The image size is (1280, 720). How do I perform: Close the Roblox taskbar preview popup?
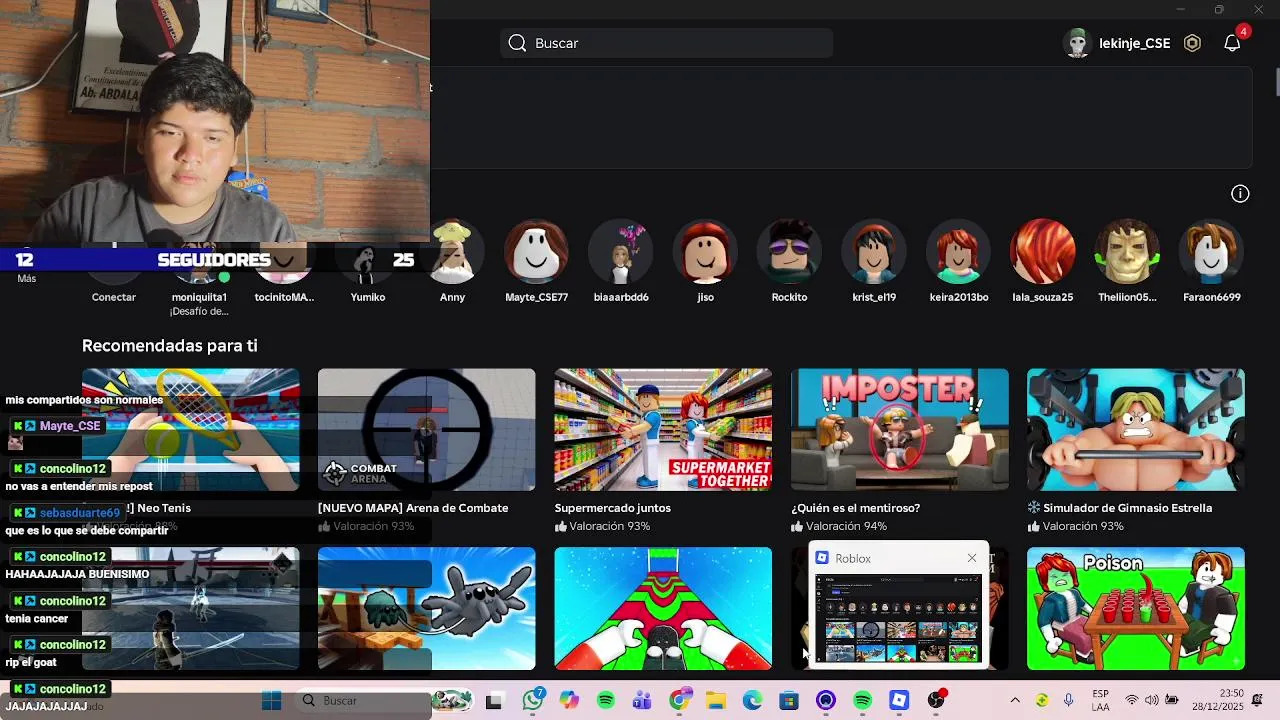[x=972, y=558]
